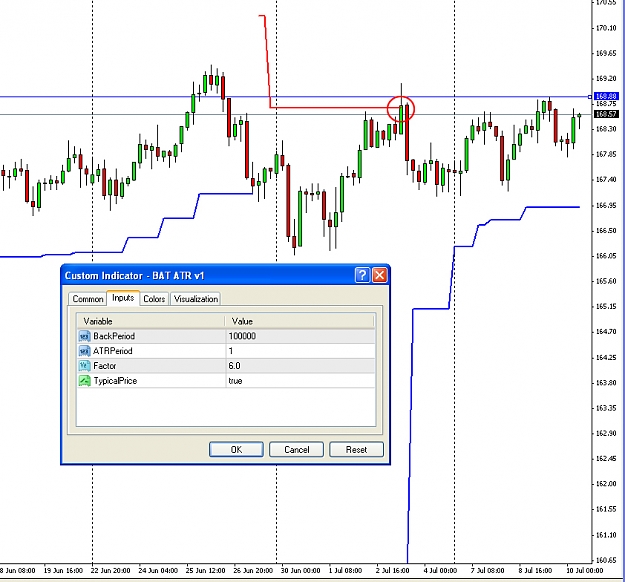Viewport: 625px width, 582px height.
Task: Edit the TypicalPrice value true
Action: (301, 381)
